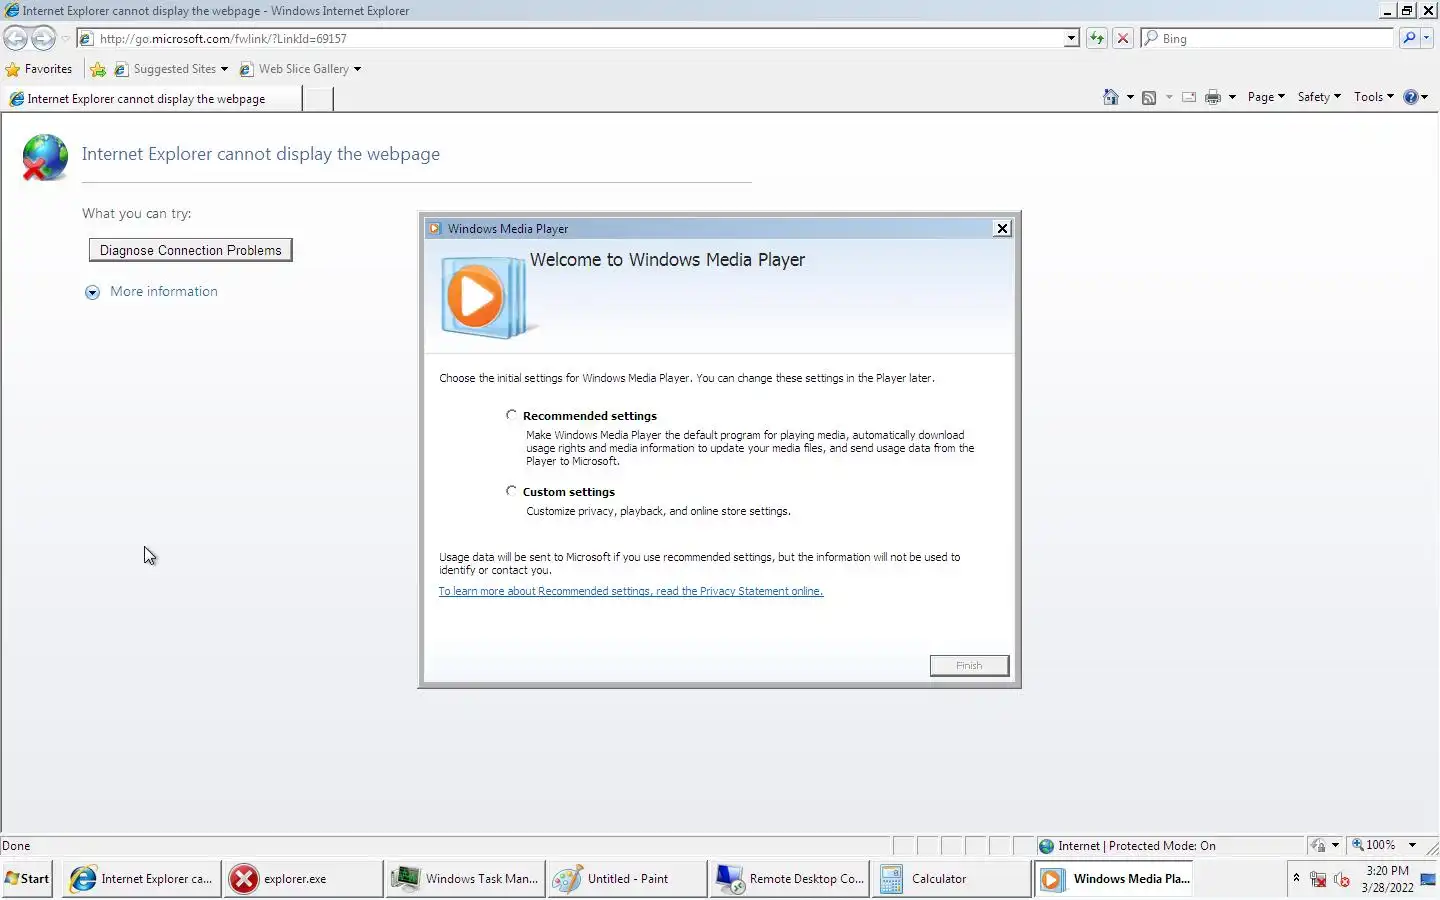1440x900 pixels.
Task: Click the Bing search box
Action: click(1268, 39)
